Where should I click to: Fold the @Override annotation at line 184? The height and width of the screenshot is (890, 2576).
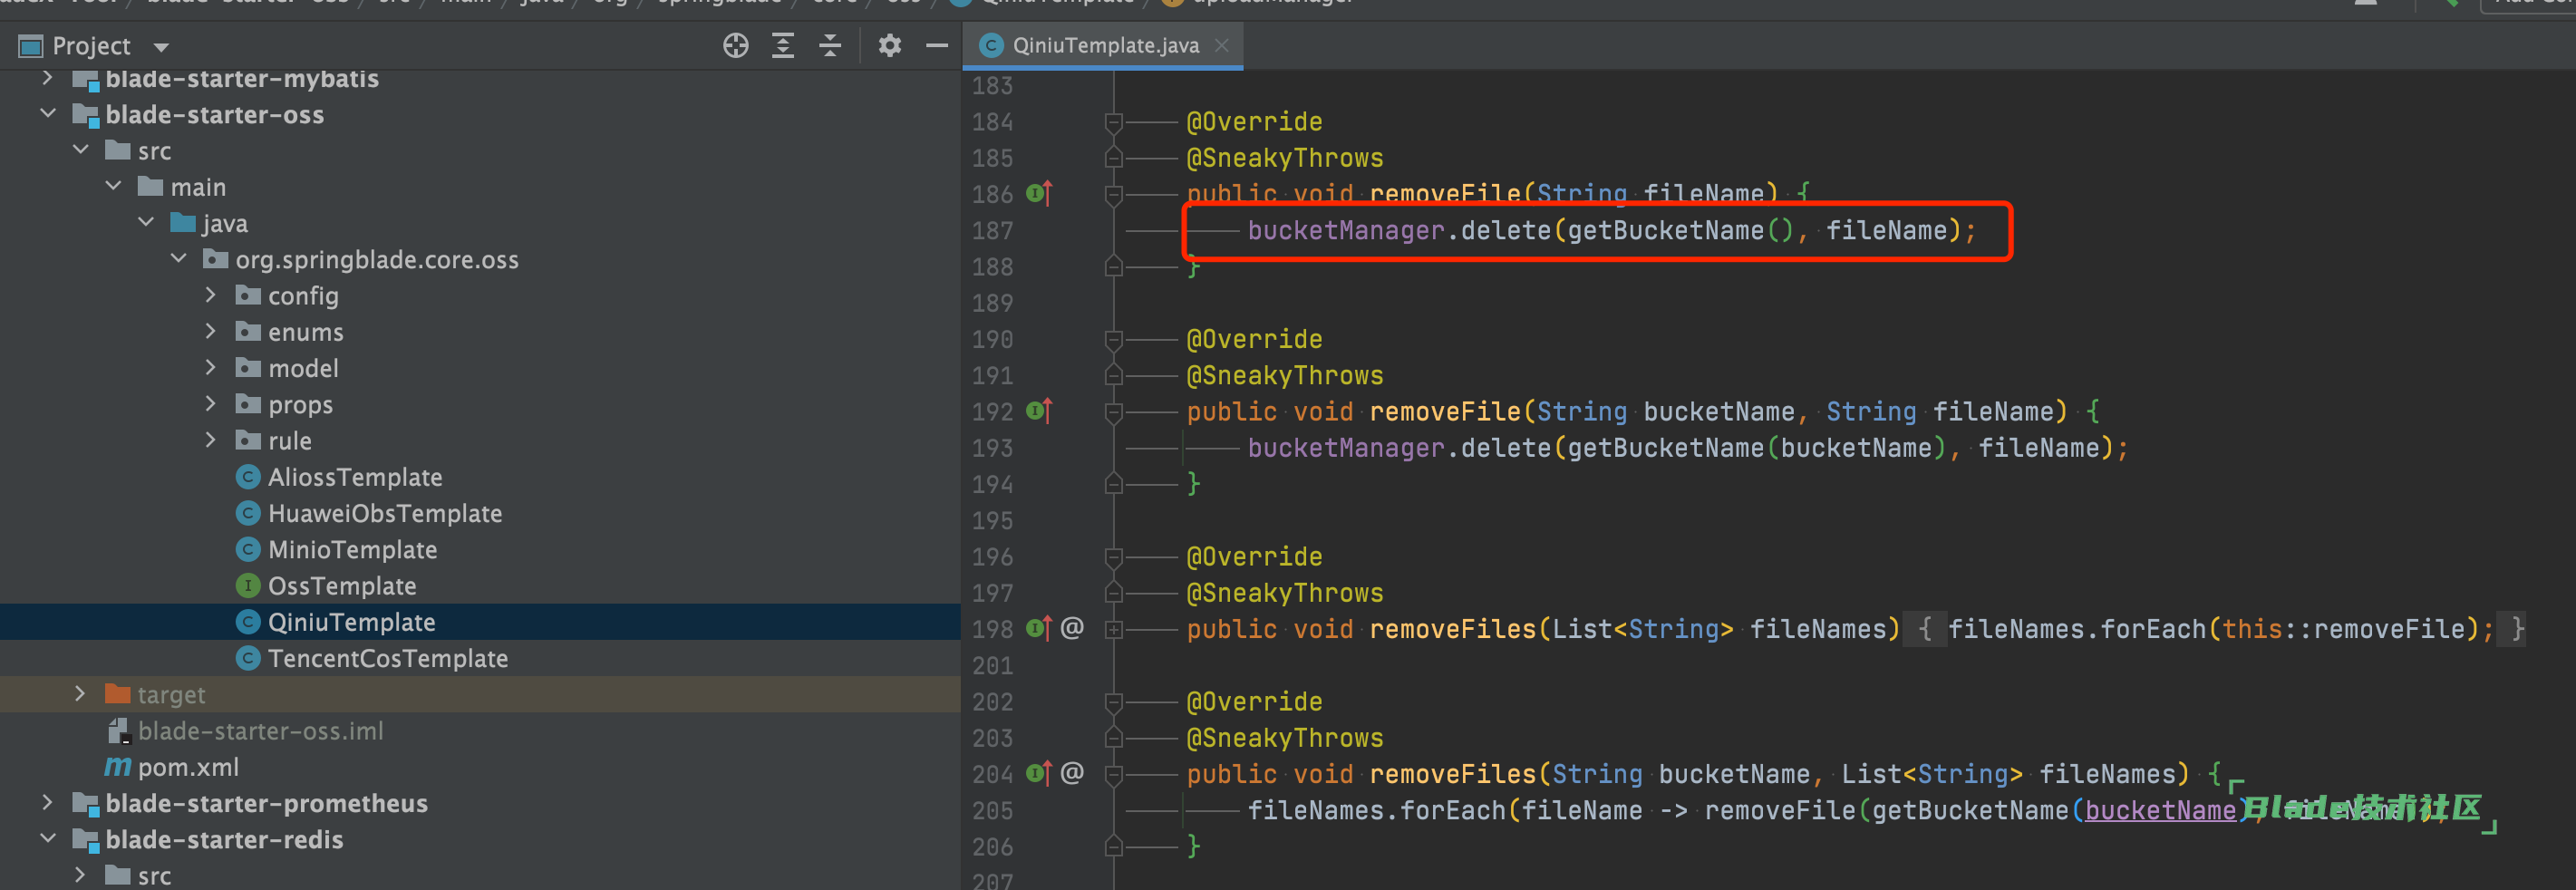click(x=1113, y=122)
